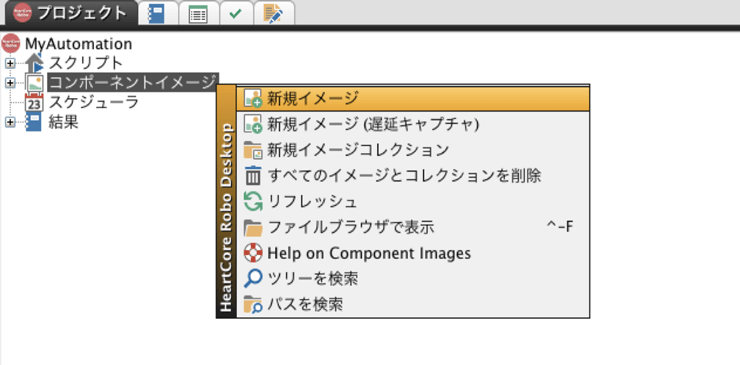Expand the スクリプト tree node
Screen dimensions: 740x365
point(10,63)
